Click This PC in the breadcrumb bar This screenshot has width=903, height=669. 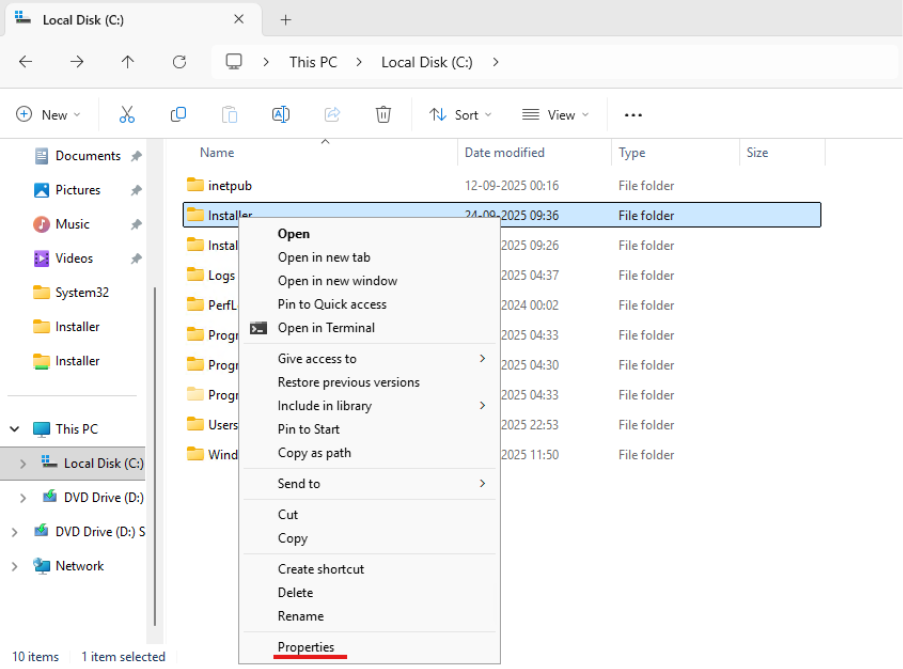pyautogui.click(x=312, y=61)
